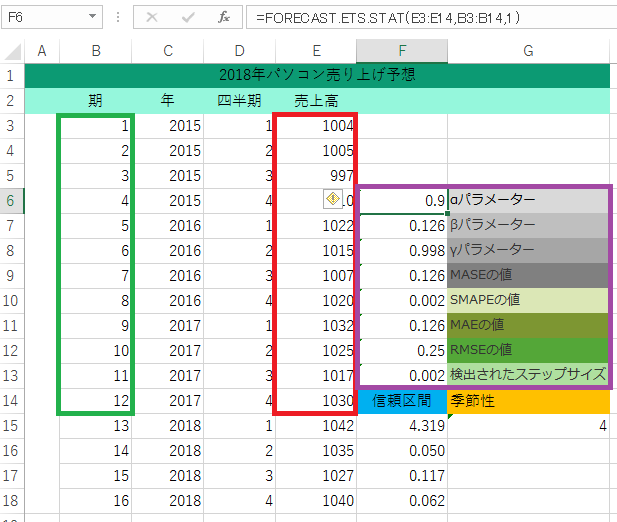Select row 14 header
This screenshot has height=522, width=617.
coord(12,400)
